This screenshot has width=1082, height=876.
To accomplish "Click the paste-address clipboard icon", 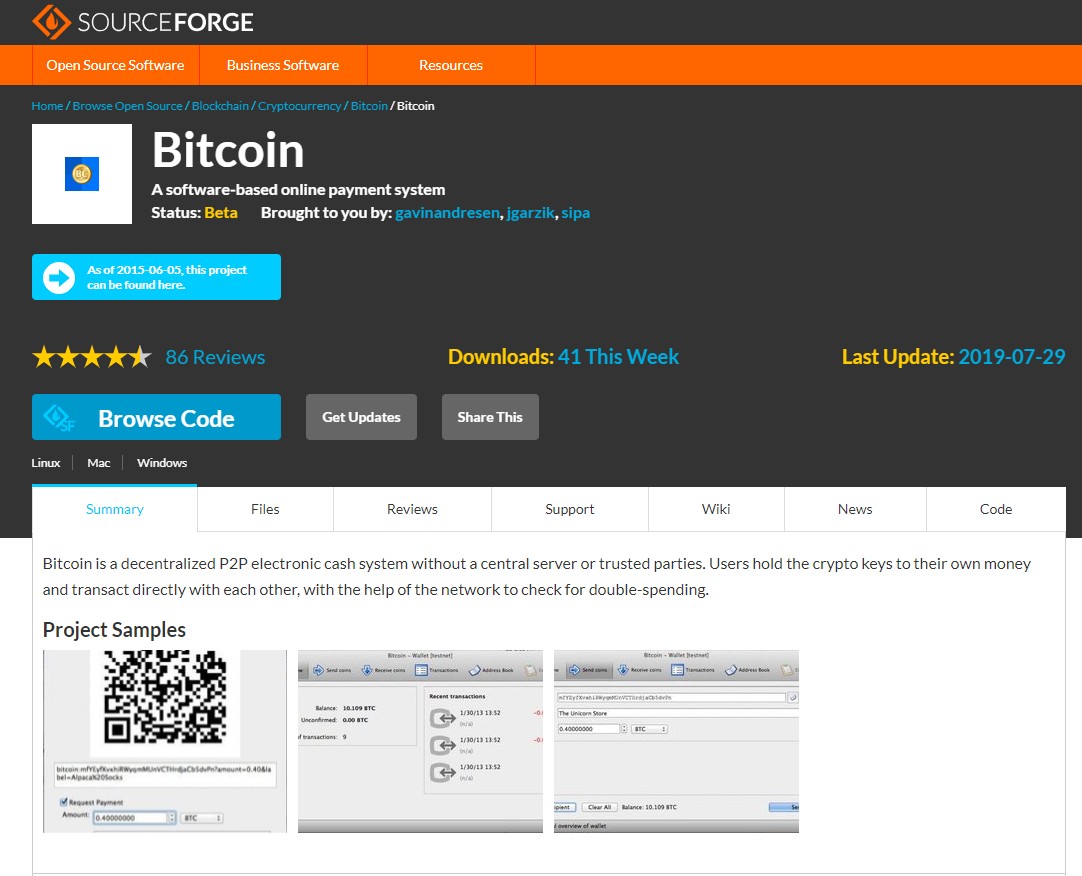I will (x=793, y=697).
